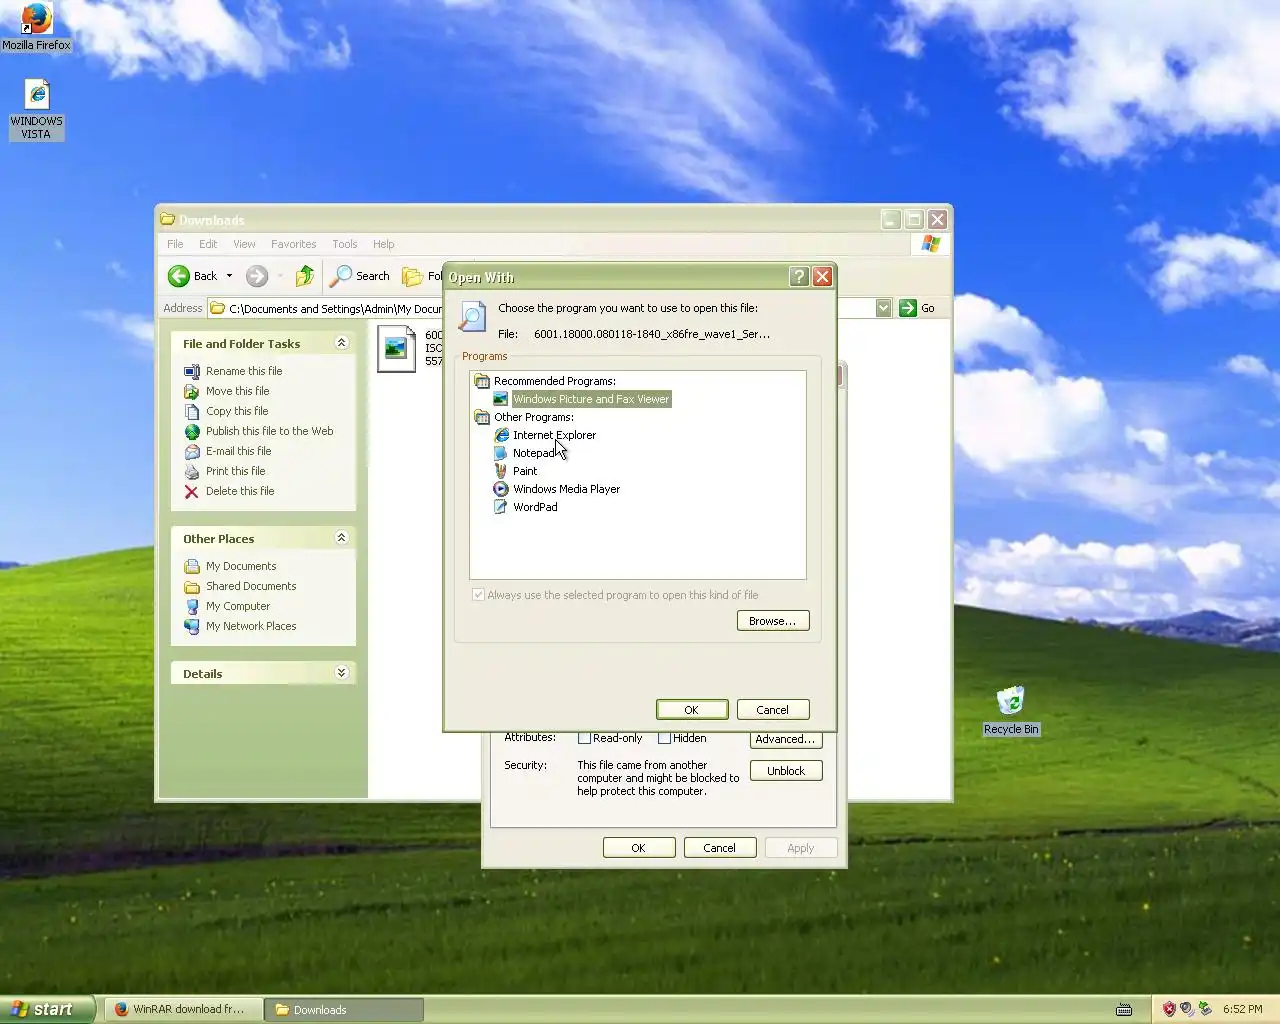Click the Windows Media Player icon
Viewport: 1280px width, 1024px height.
tap(501, 489)
